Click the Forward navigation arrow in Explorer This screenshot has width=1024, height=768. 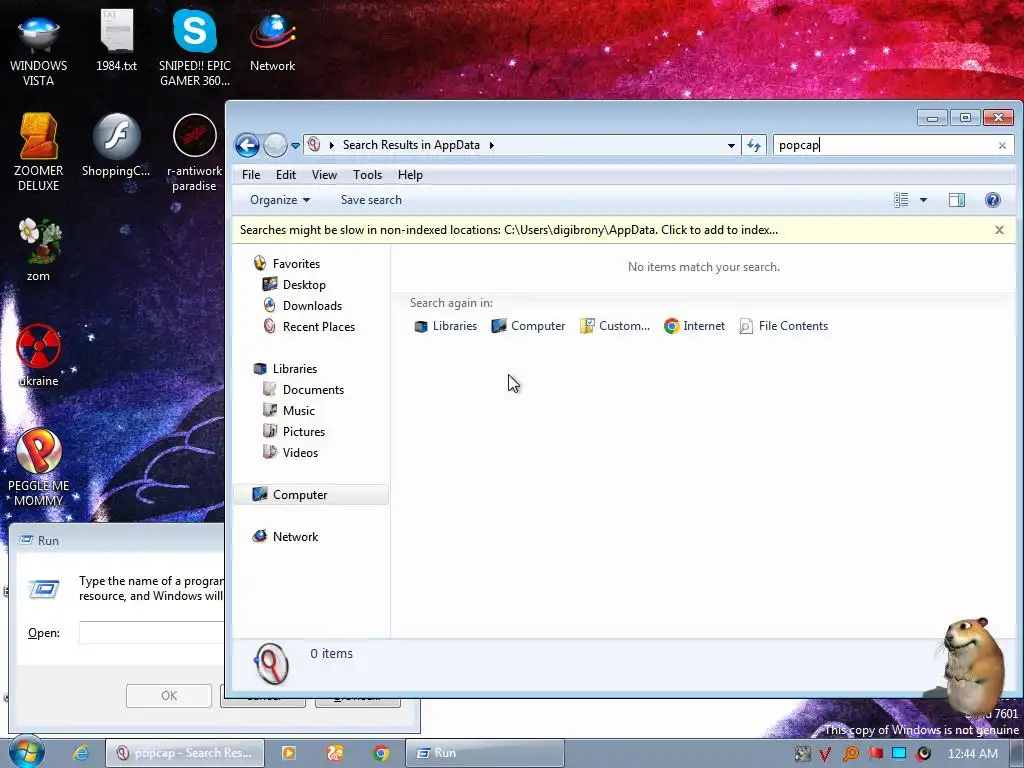(x=275, y=145)
